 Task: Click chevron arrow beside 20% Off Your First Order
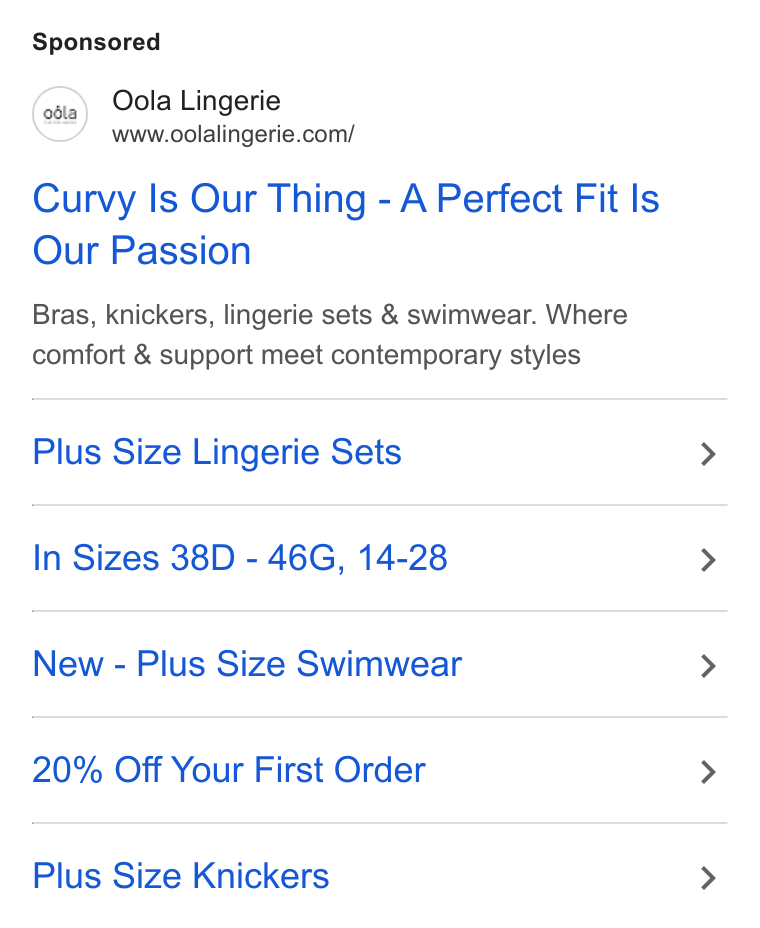click(708, 772)
